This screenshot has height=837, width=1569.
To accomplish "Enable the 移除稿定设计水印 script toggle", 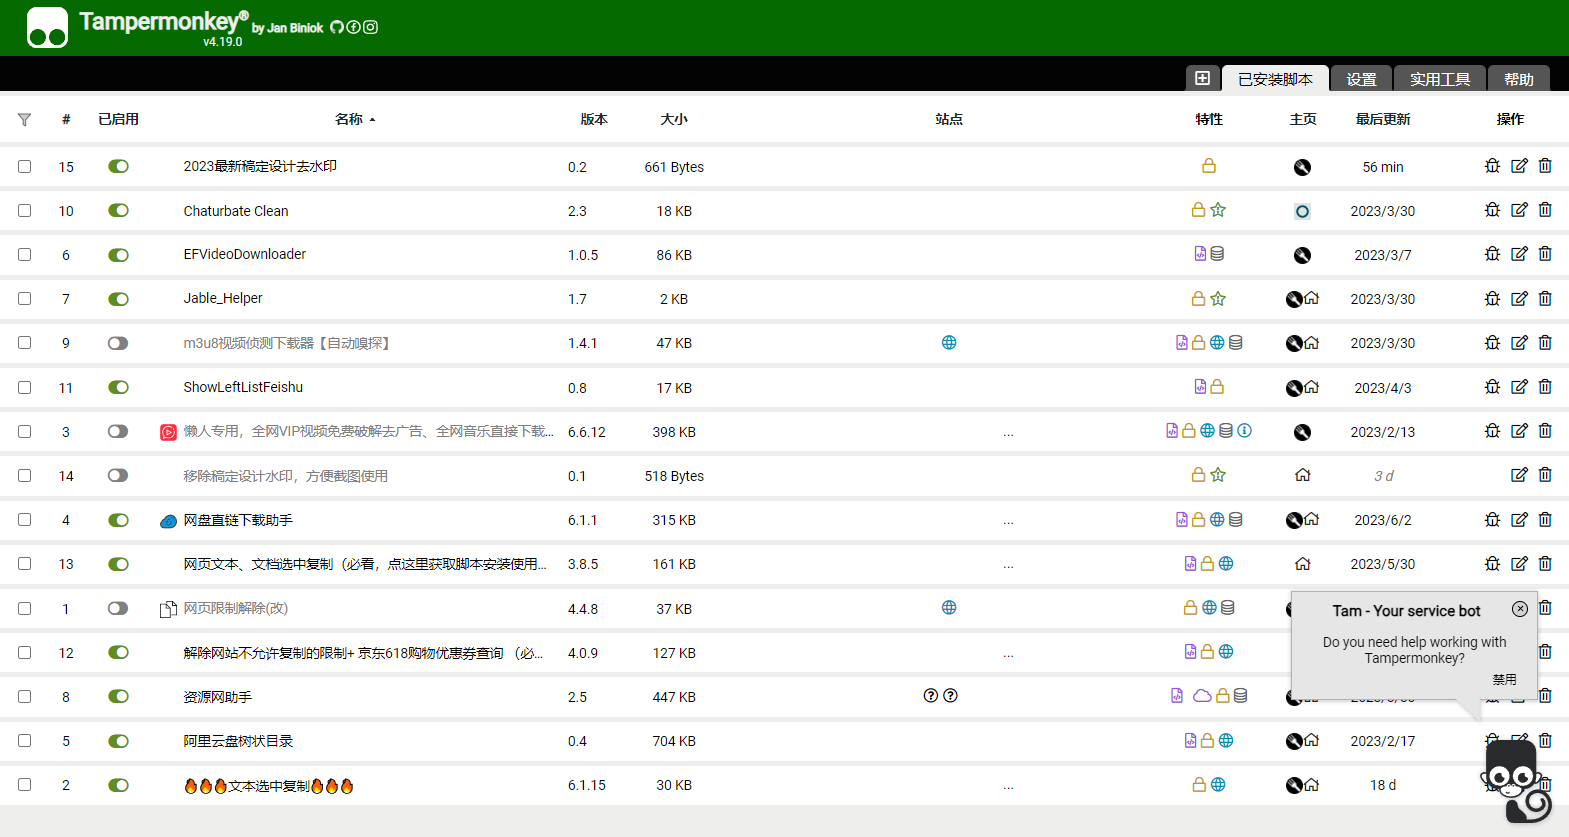I will click(x=118, y=475).
